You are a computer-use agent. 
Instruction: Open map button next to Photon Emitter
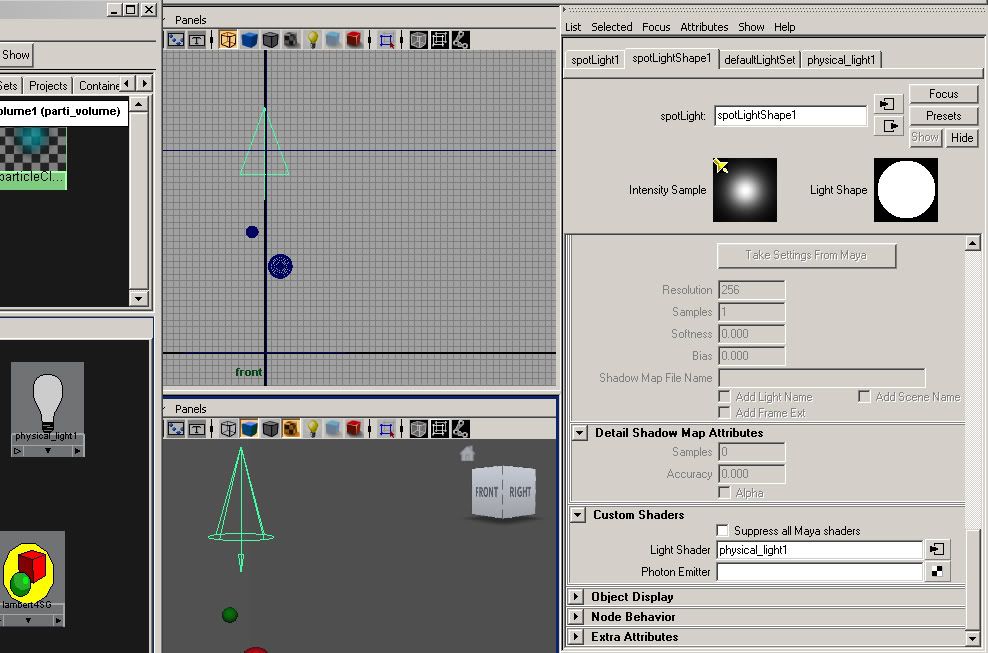pyautogui.click(x=937, y=572)
